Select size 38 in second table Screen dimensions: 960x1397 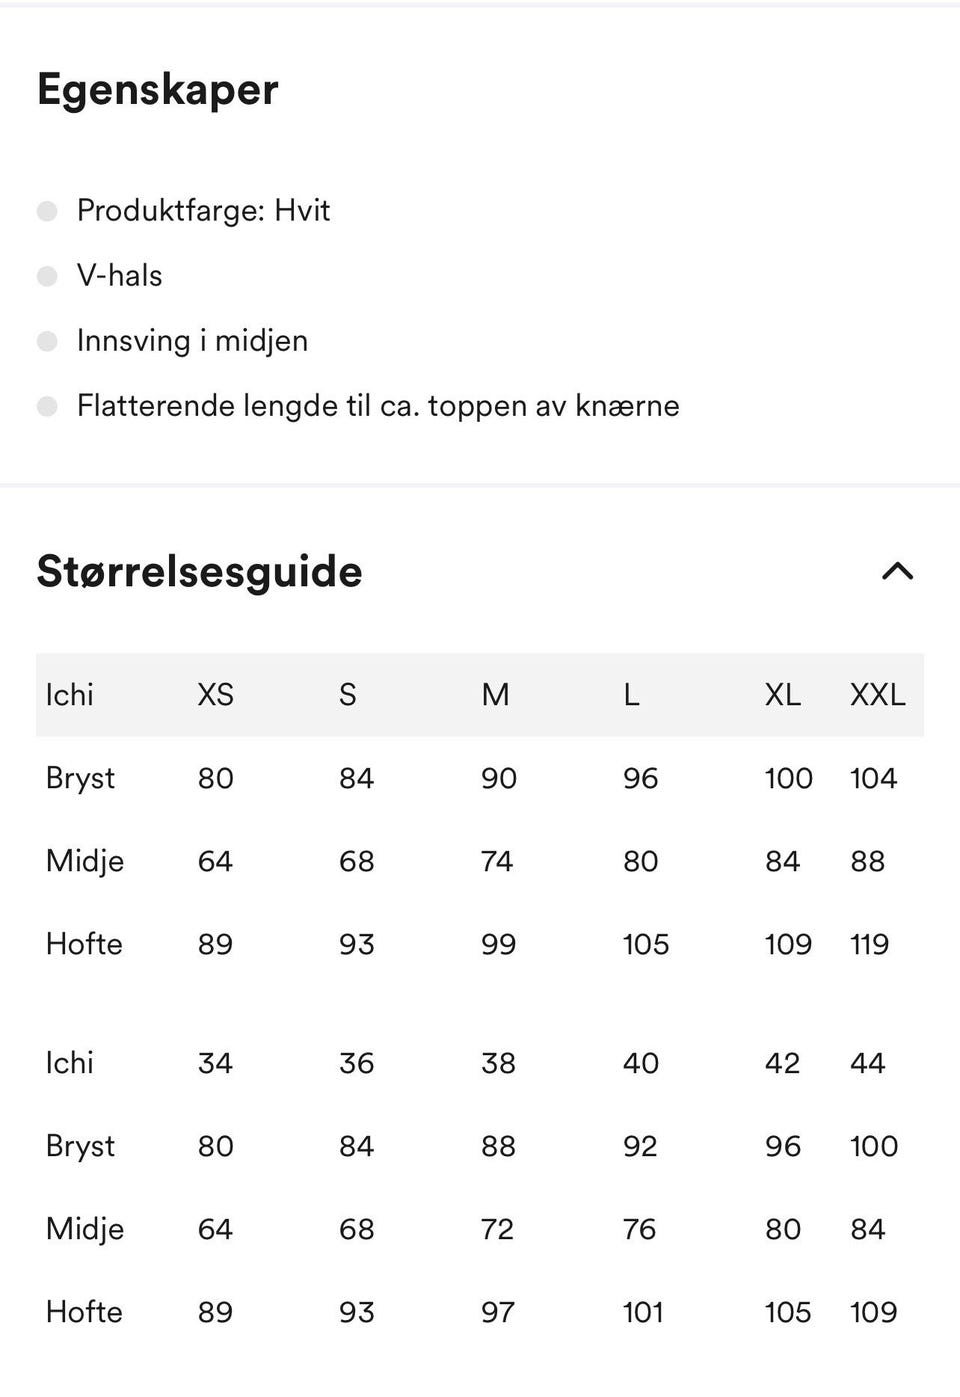498,1063
